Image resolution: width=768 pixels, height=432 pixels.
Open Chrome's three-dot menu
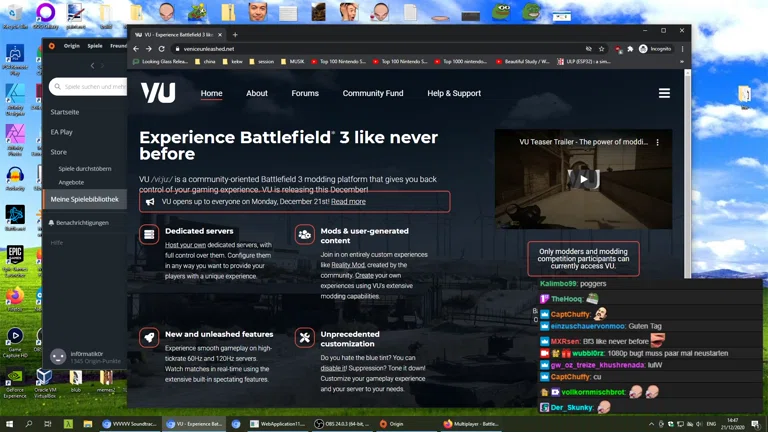pos(682,49)
